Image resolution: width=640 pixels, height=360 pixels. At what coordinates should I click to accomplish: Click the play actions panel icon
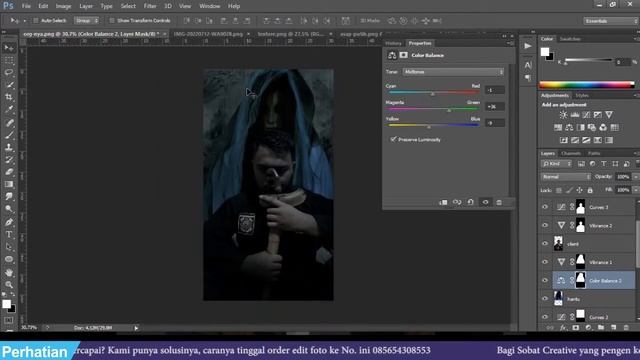(528, 46)
